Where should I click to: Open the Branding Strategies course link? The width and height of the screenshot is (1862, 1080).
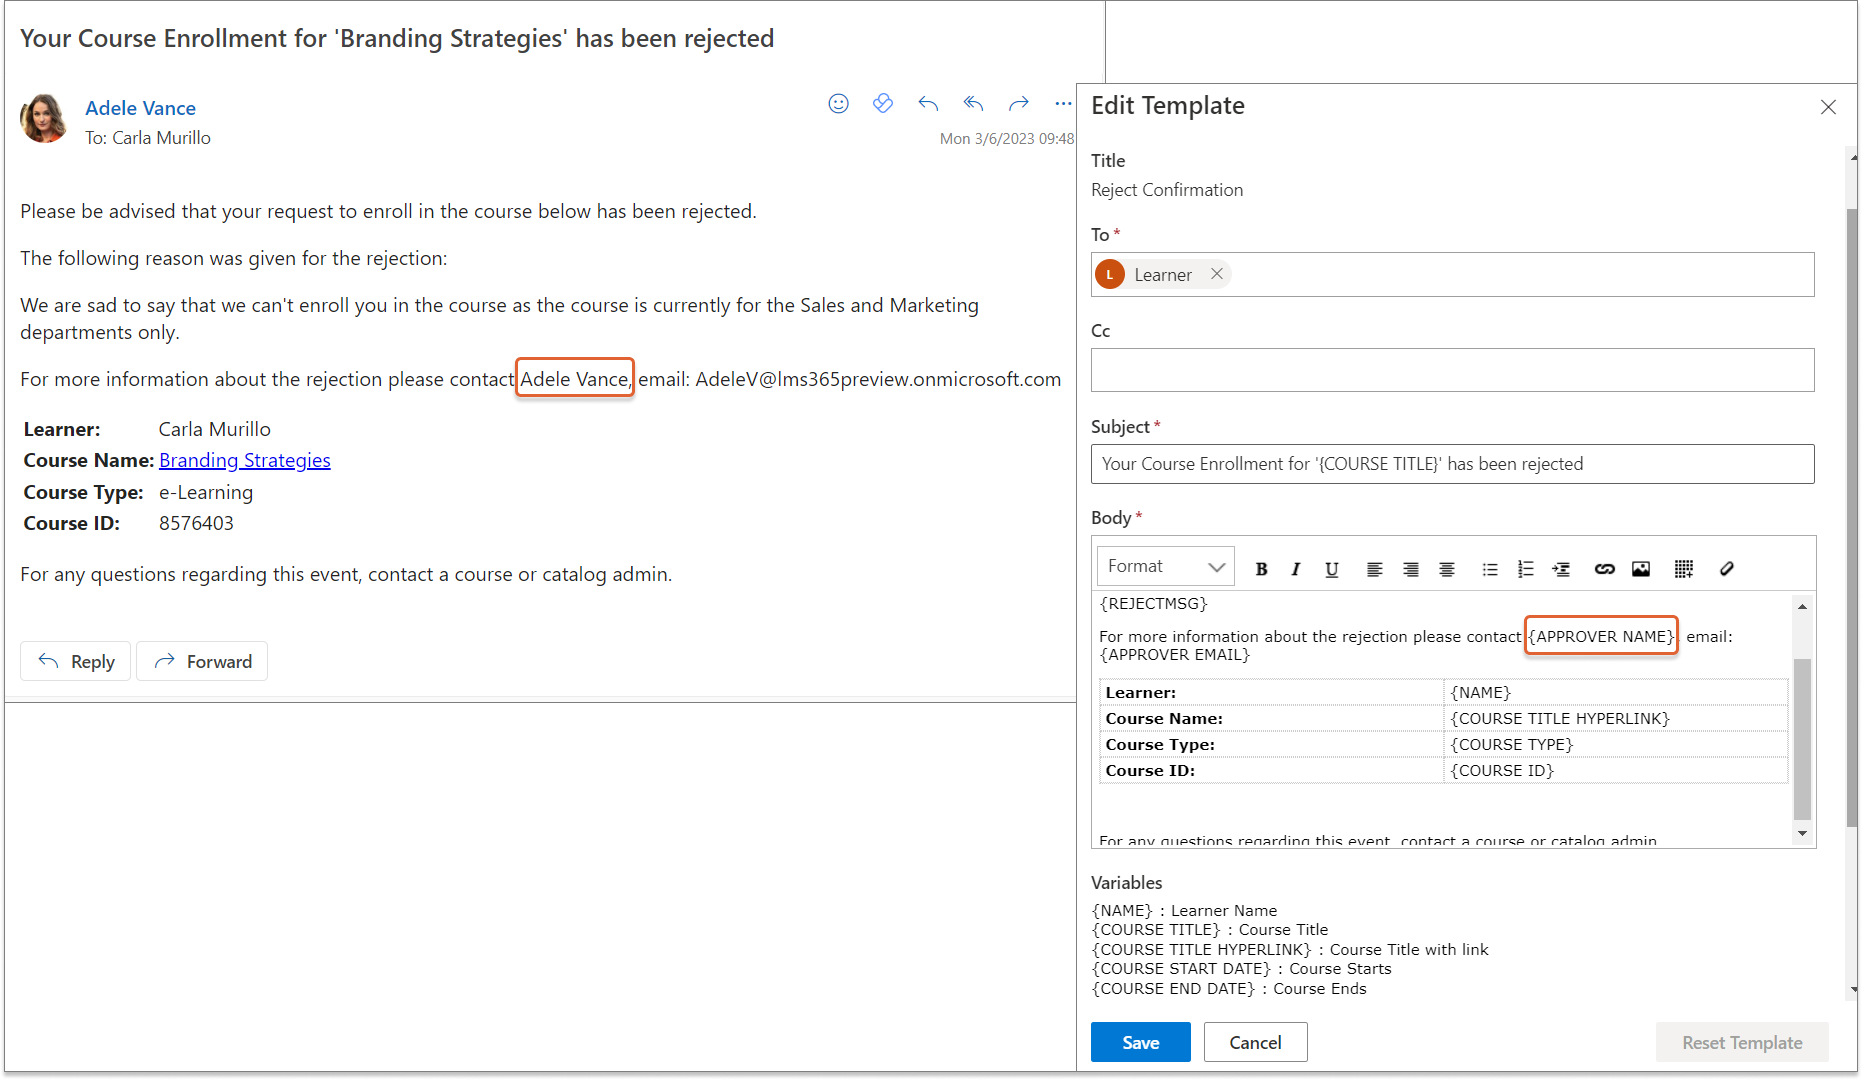[x=244, y=460]
